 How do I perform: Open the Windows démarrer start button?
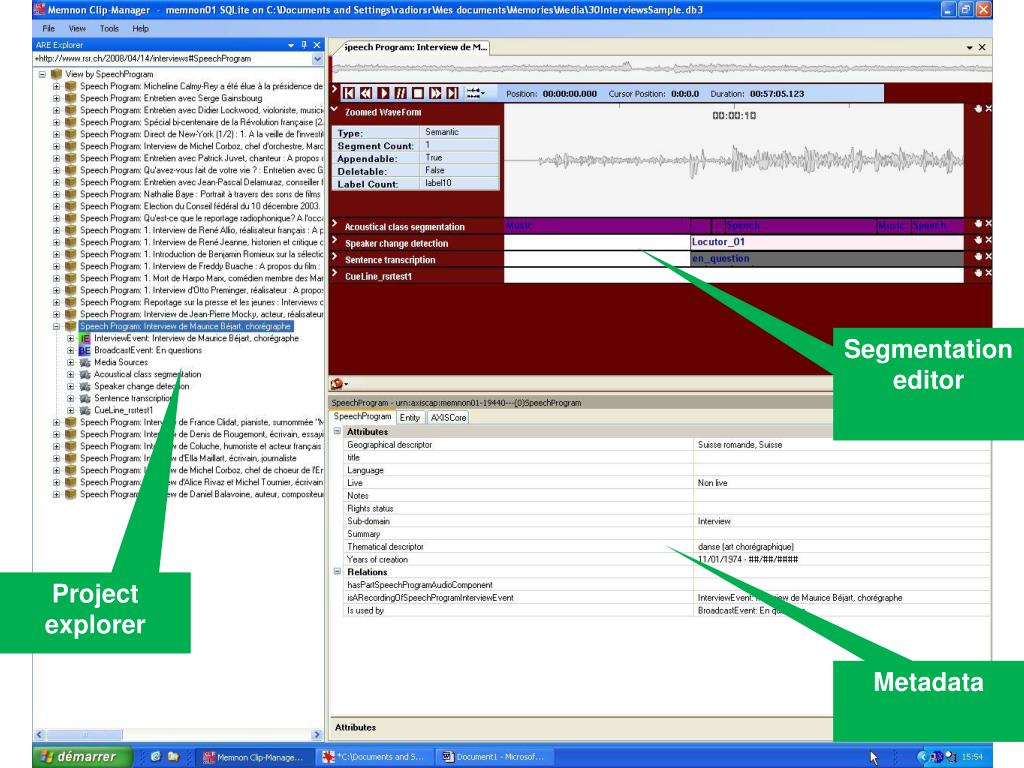[82, 756]
